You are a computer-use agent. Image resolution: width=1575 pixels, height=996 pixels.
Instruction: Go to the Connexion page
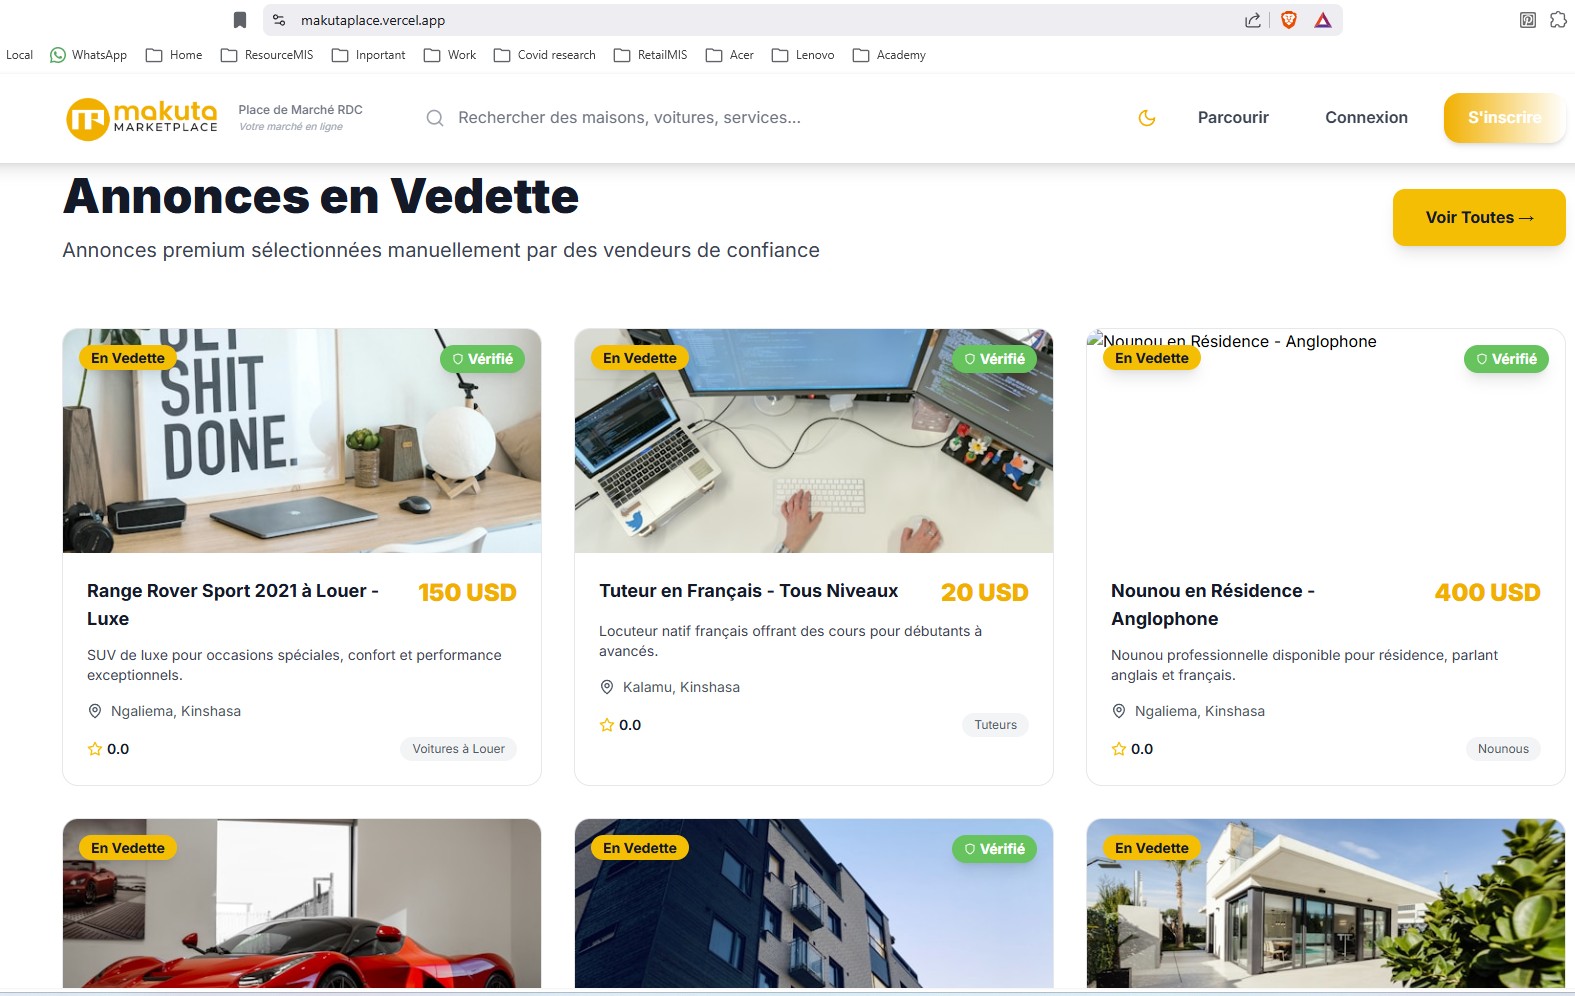coord(1366,118)
